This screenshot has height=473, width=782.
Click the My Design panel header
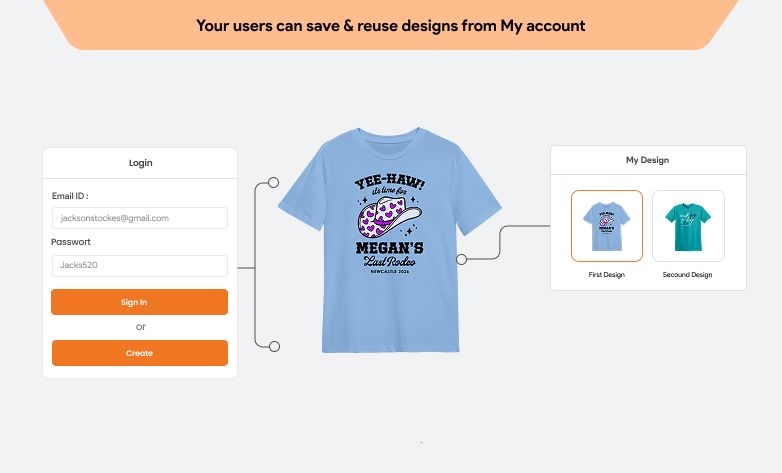647,160
